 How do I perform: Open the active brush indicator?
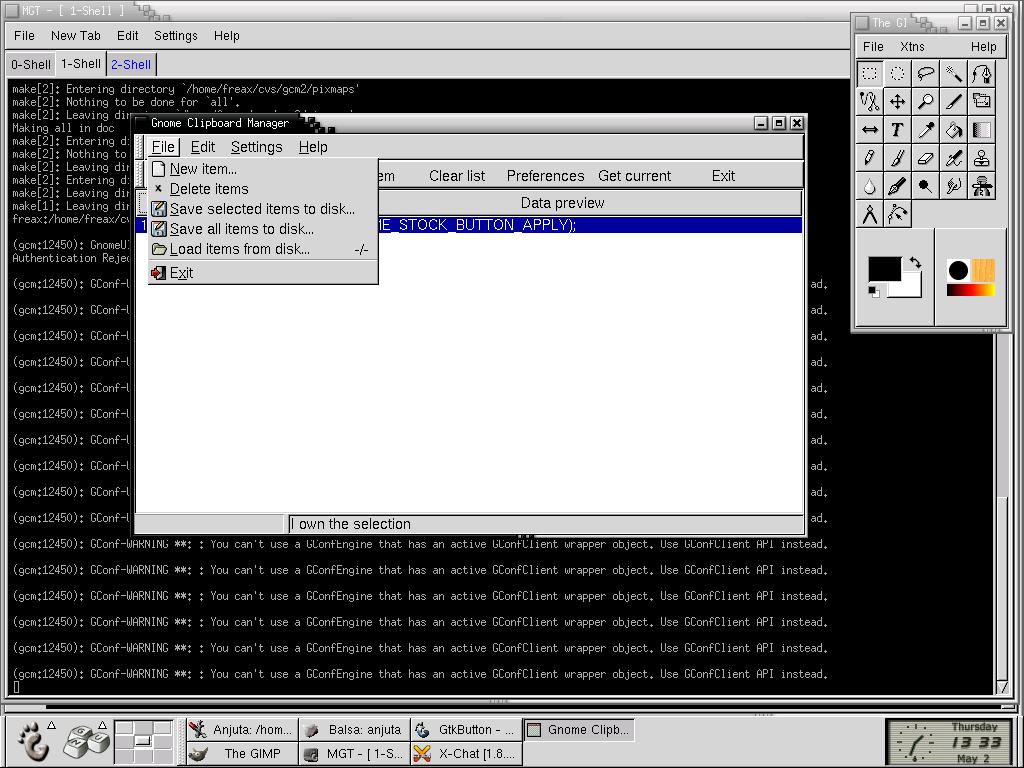[958, 270]
